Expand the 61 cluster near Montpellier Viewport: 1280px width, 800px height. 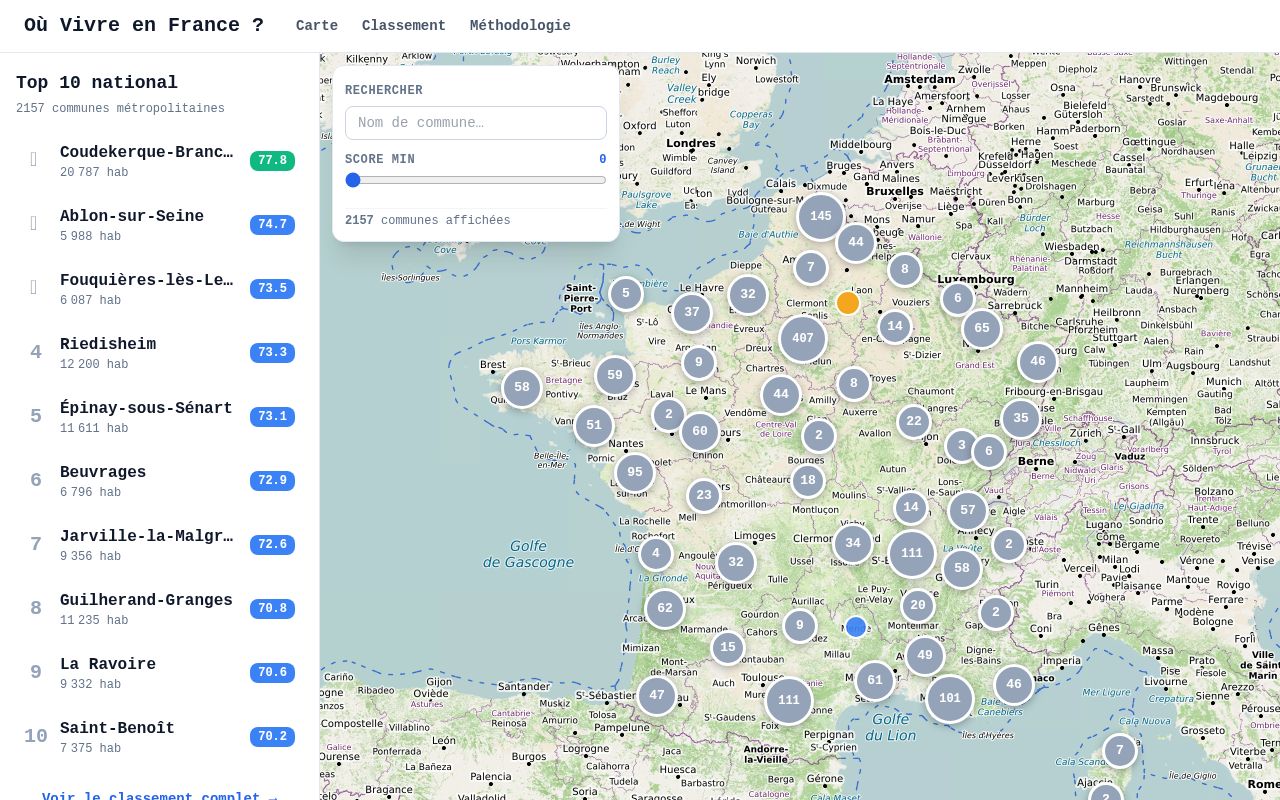point(875,681)
